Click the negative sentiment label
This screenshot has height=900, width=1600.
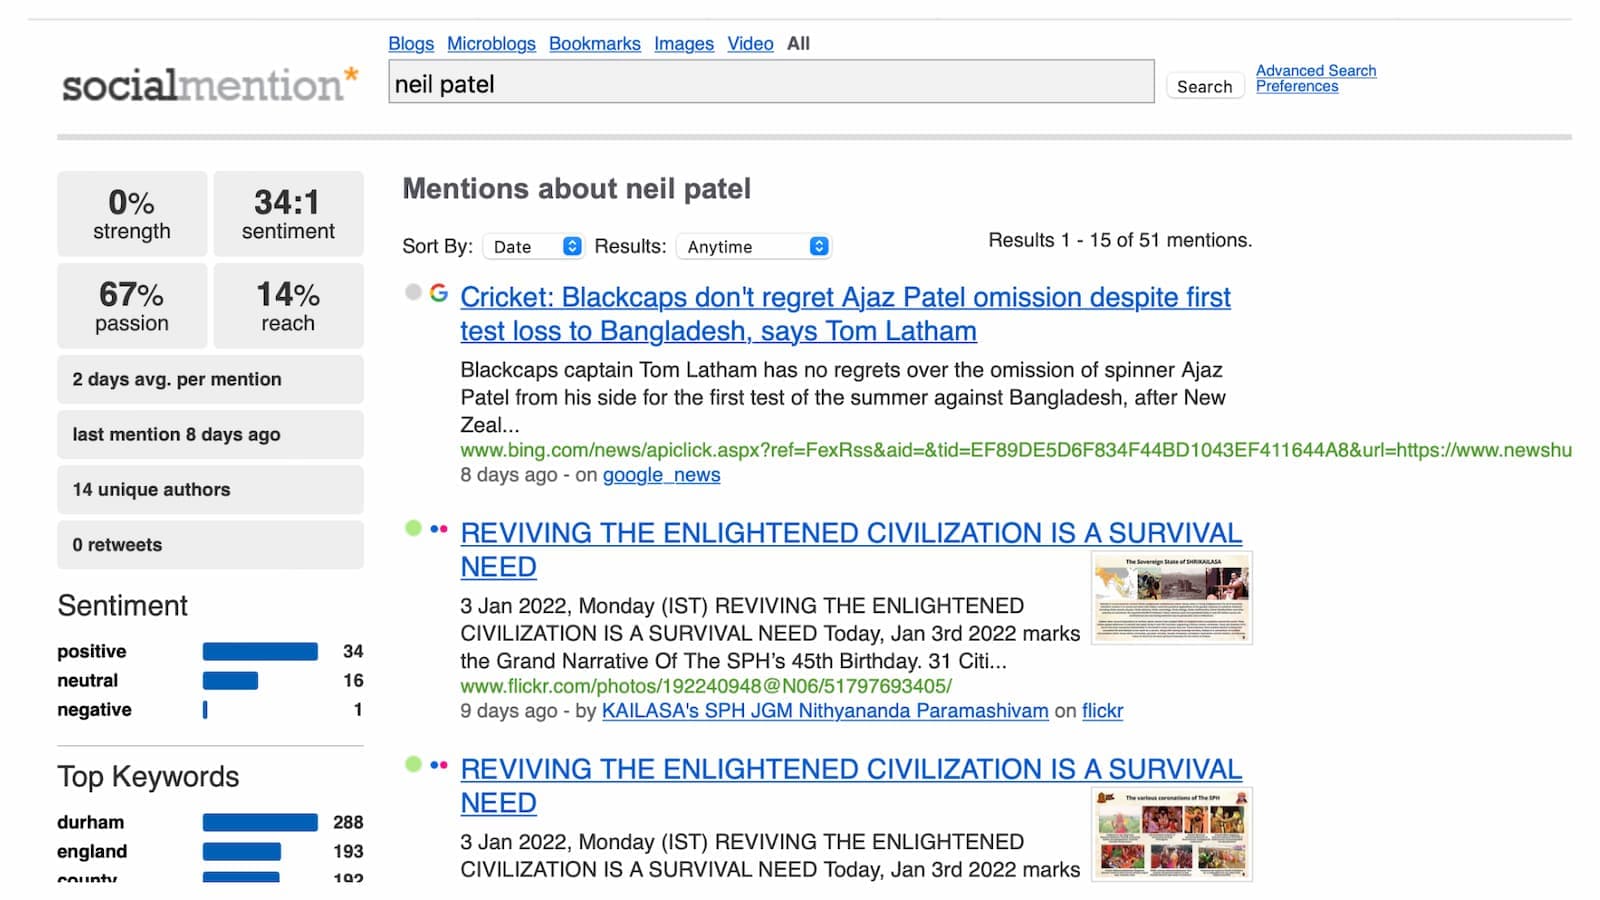tap(94, 709)
